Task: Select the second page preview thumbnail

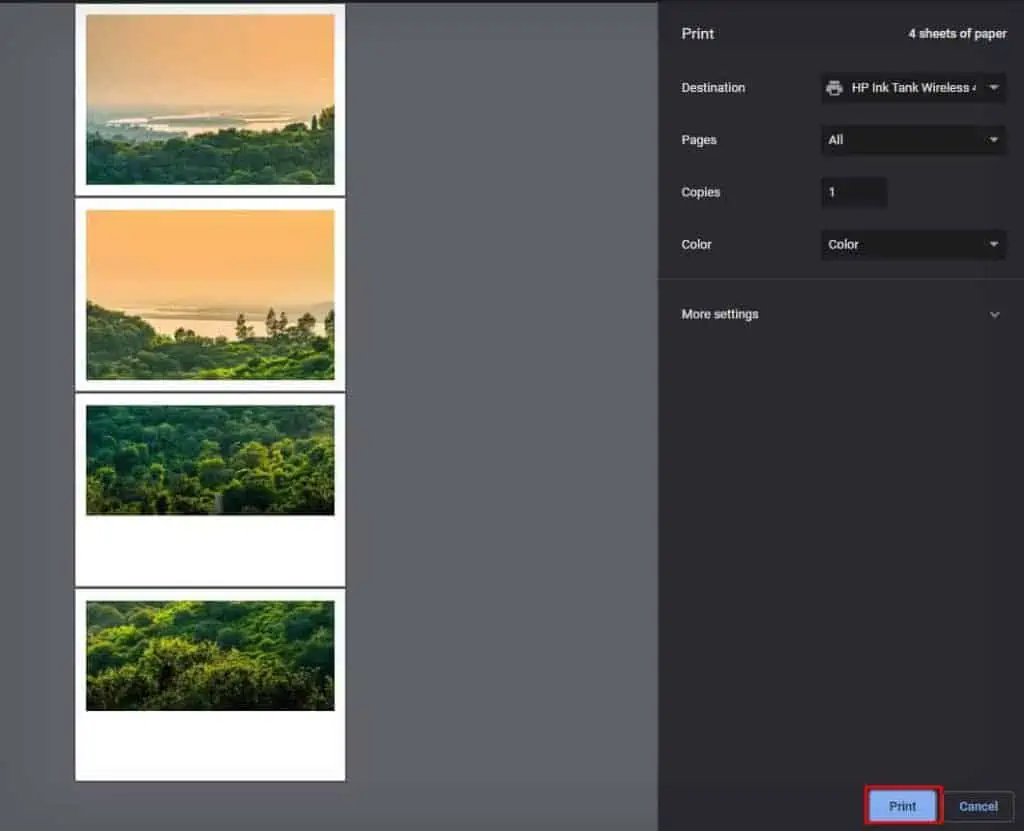Action: [211, 293]
